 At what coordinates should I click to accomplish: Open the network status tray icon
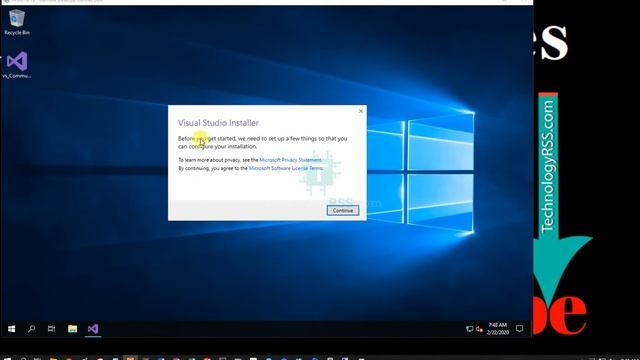pyautogui.click(x=469, y=329)
